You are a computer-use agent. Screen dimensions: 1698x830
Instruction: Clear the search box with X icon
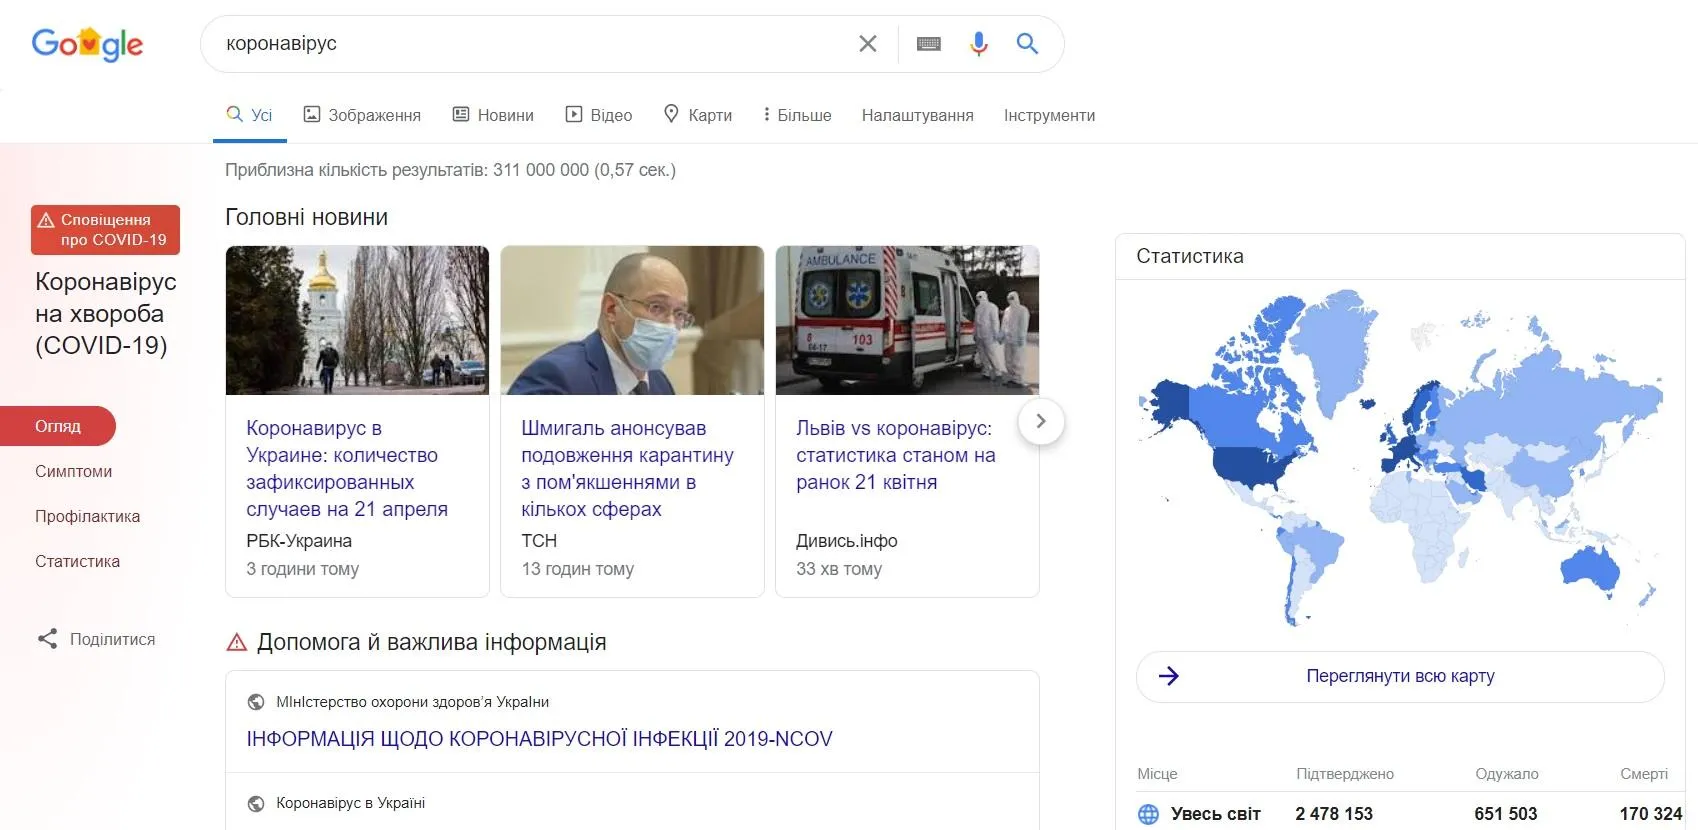867,44
